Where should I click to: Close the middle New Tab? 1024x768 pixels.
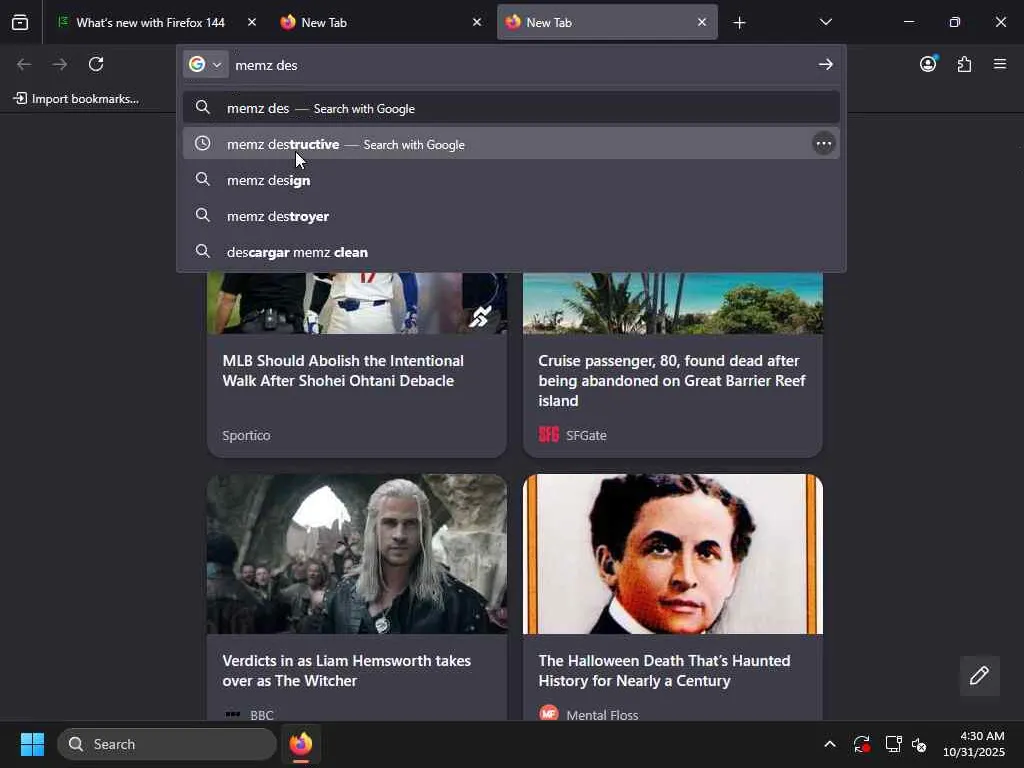(x=477, y=22)
